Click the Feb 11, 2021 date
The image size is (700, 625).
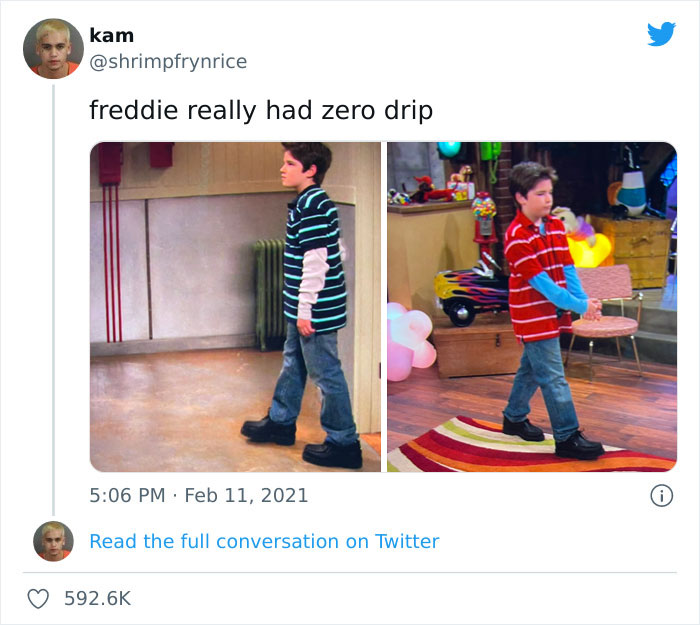click(x=247, y=495)
